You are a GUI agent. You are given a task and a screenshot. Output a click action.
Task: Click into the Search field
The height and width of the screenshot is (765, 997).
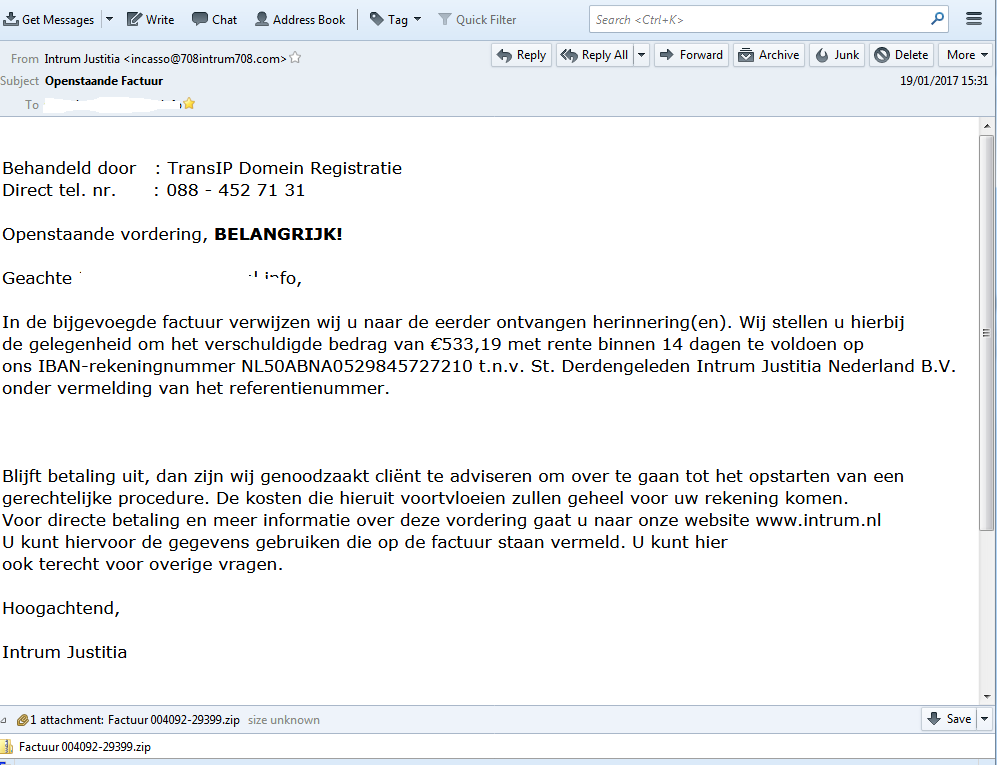(x=760, y=19)
